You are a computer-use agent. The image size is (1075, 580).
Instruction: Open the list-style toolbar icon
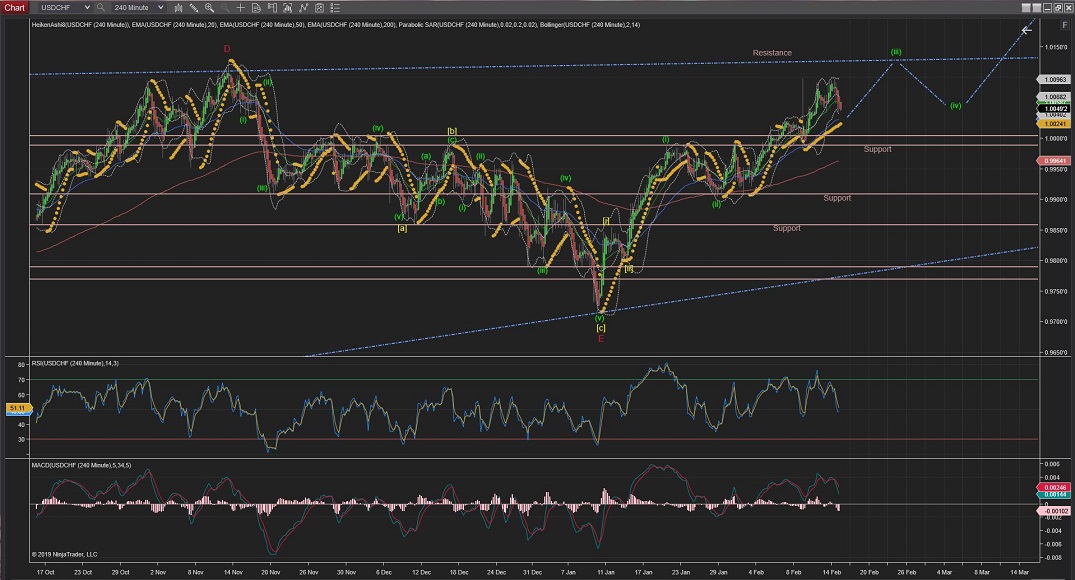click(x=335, y=8)
